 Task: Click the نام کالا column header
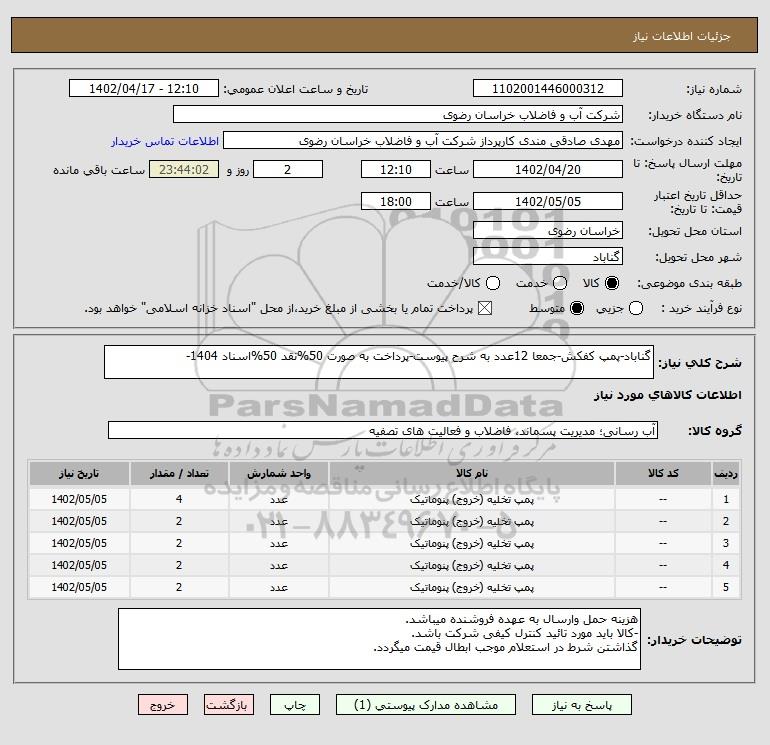pos(471,473)
